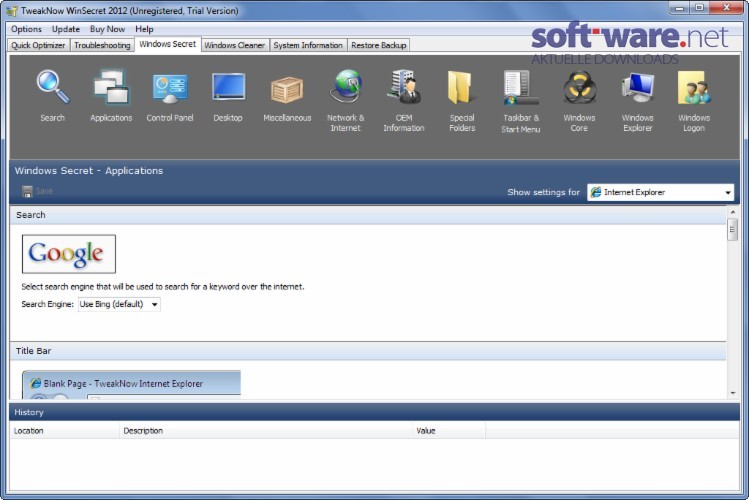Open the Options menu
The height and width of the screenshot is (500, 749).
tap(26, 29)
